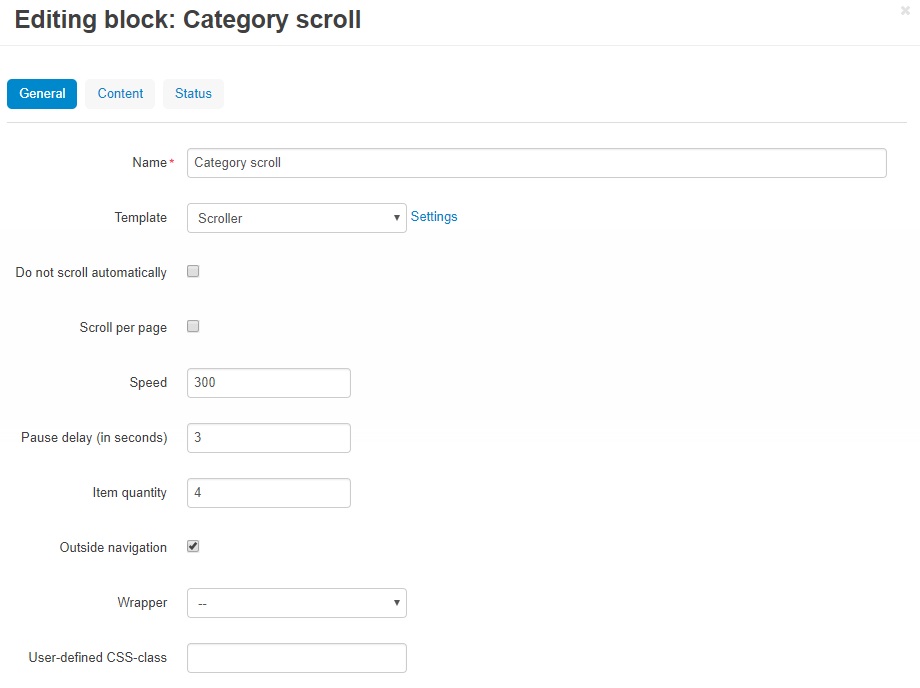The image size is (920, 688).
Task: Click the User-defined CSS-class label
Action: pyautogui.click(x=97, y=658)
